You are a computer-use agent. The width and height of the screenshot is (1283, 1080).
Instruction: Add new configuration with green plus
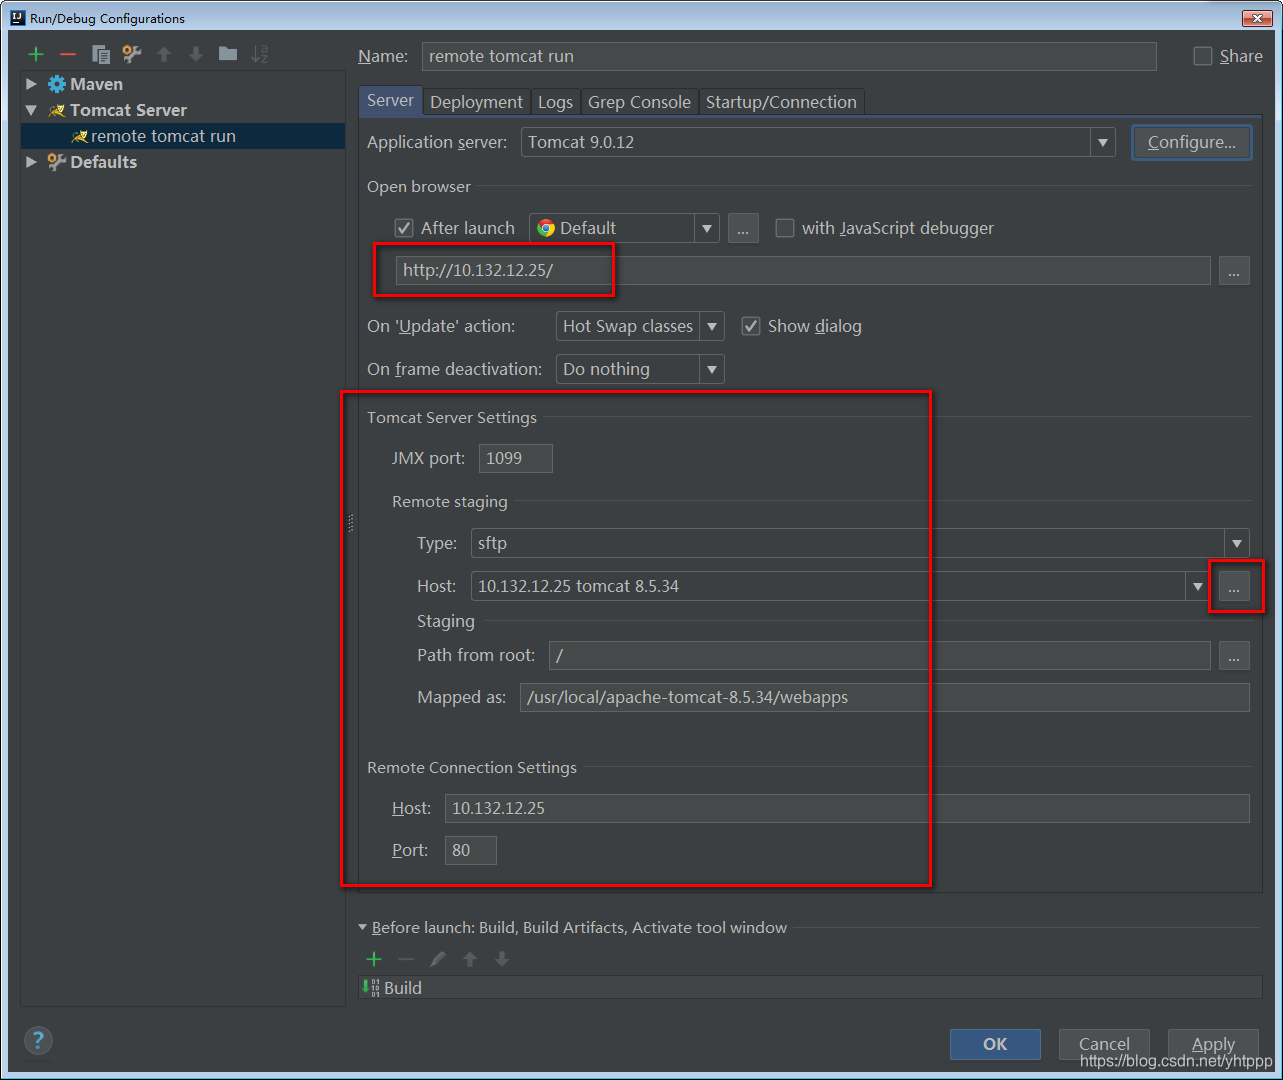click(x=36, y=54)
